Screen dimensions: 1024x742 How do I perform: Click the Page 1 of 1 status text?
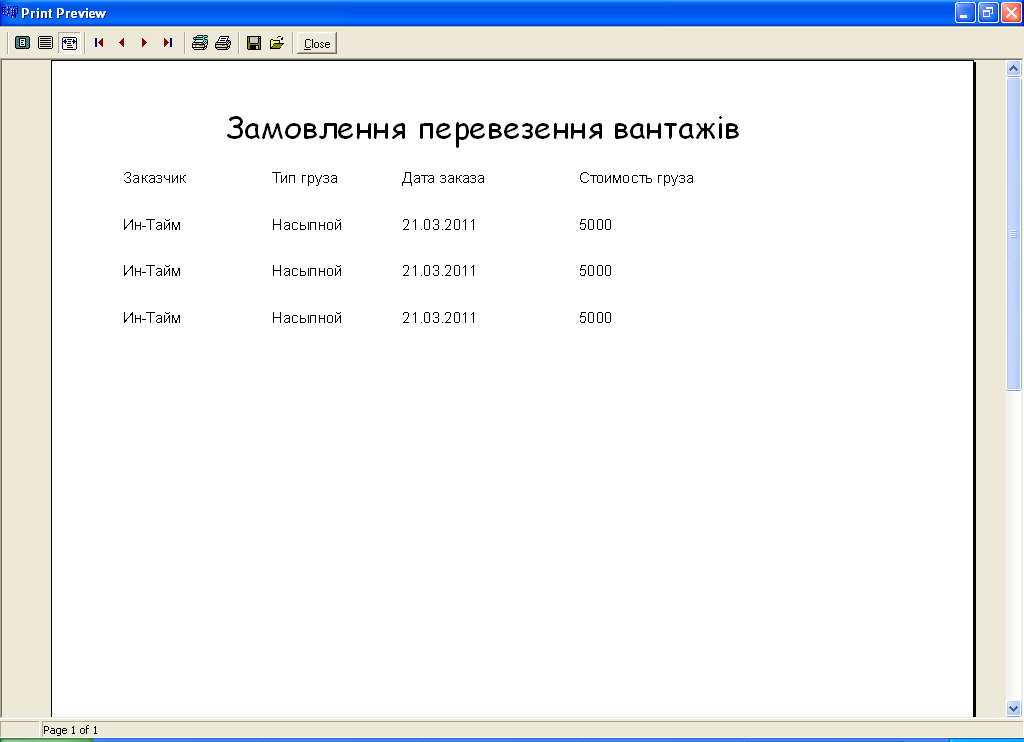(71, 730)
